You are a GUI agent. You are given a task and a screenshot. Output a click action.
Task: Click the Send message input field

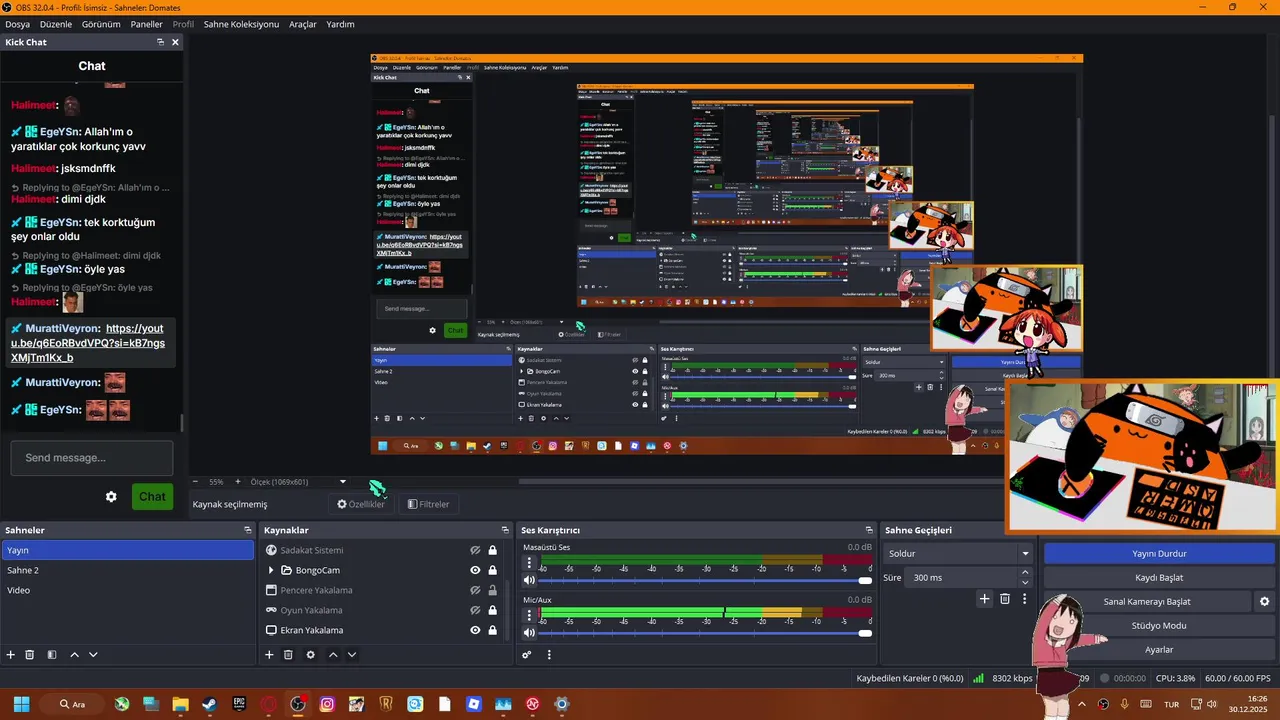(92, 458)
